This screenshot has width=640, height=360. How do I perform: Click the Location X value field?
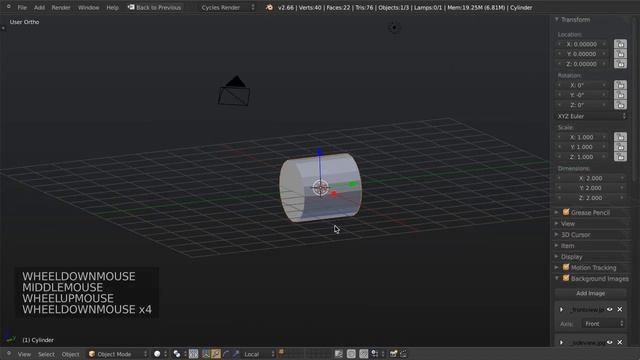582,44
